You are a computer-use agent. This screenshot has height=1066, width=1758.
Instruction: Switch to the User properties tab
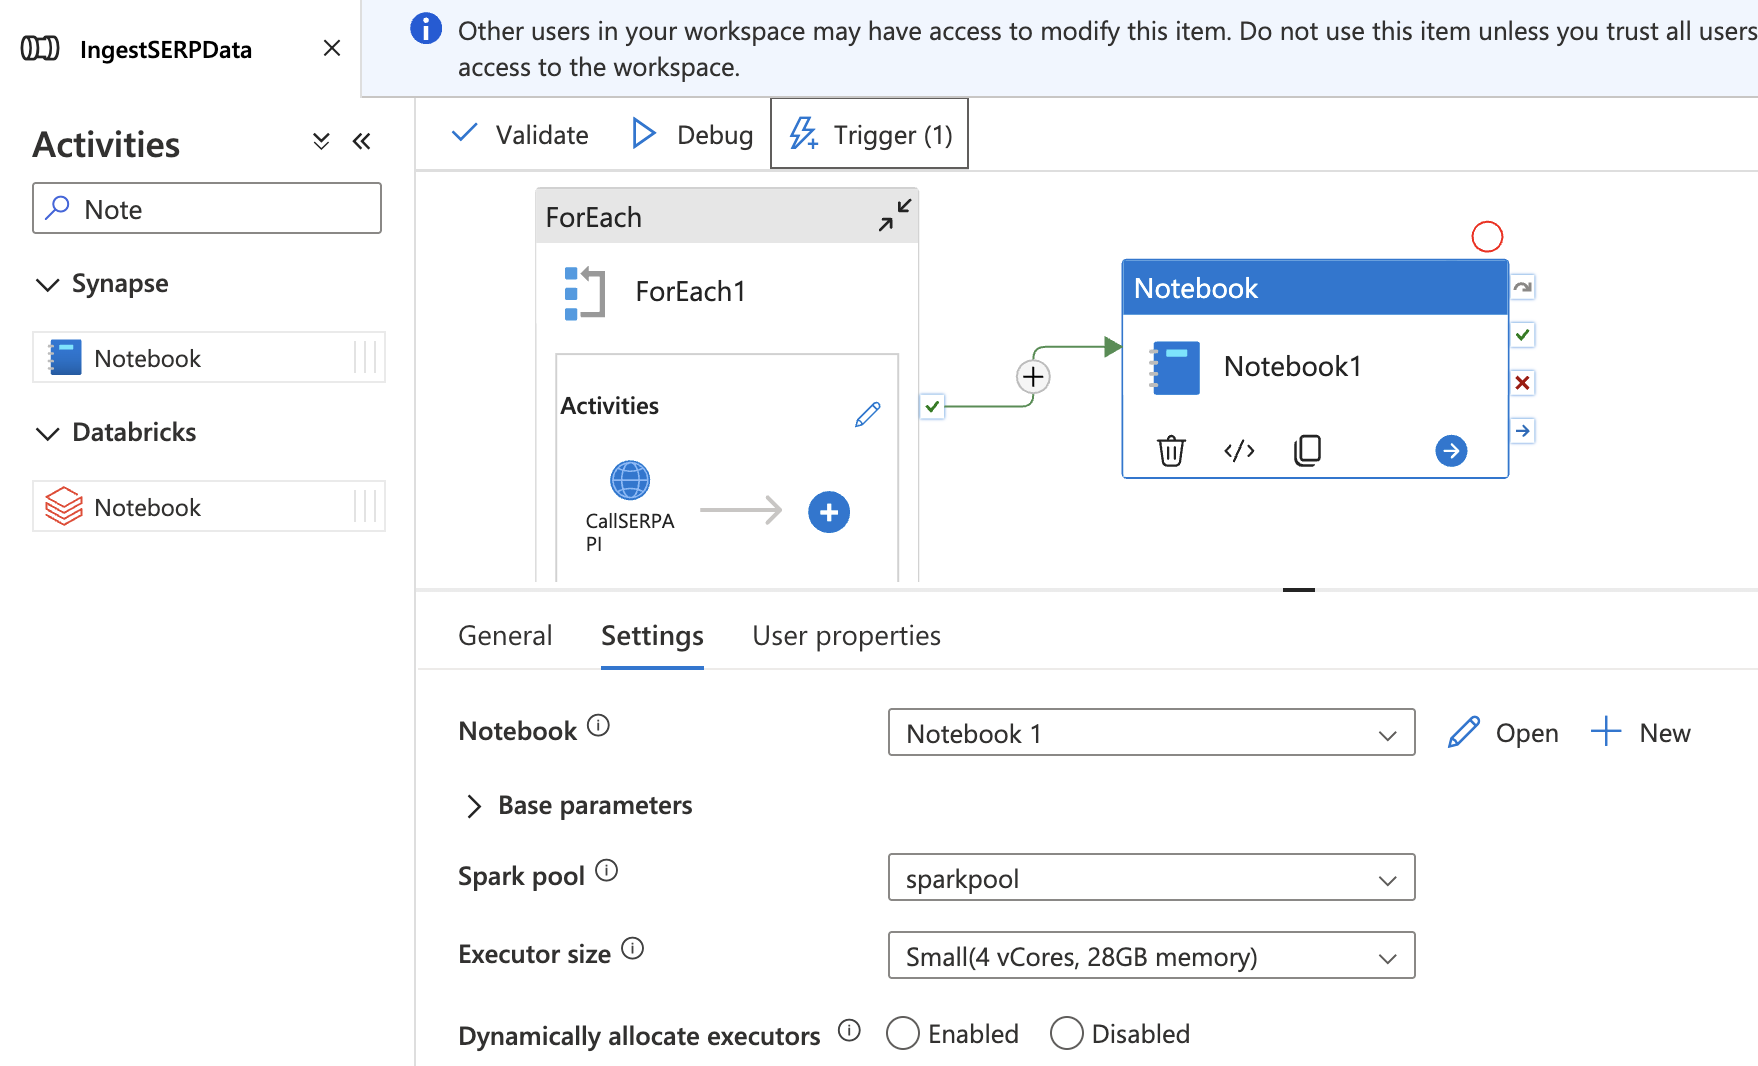(846, 636)
